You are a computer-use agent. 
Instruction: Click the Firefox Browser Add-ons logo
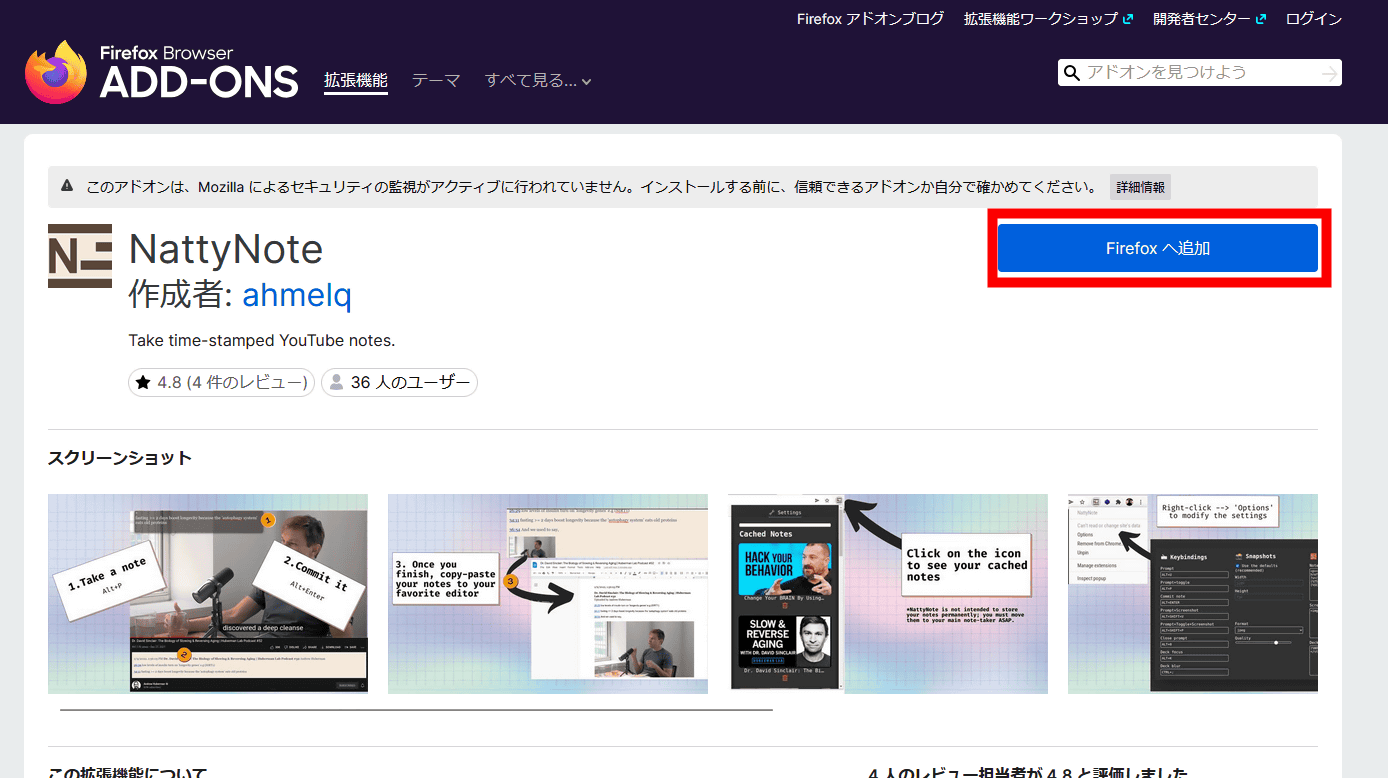162,72
